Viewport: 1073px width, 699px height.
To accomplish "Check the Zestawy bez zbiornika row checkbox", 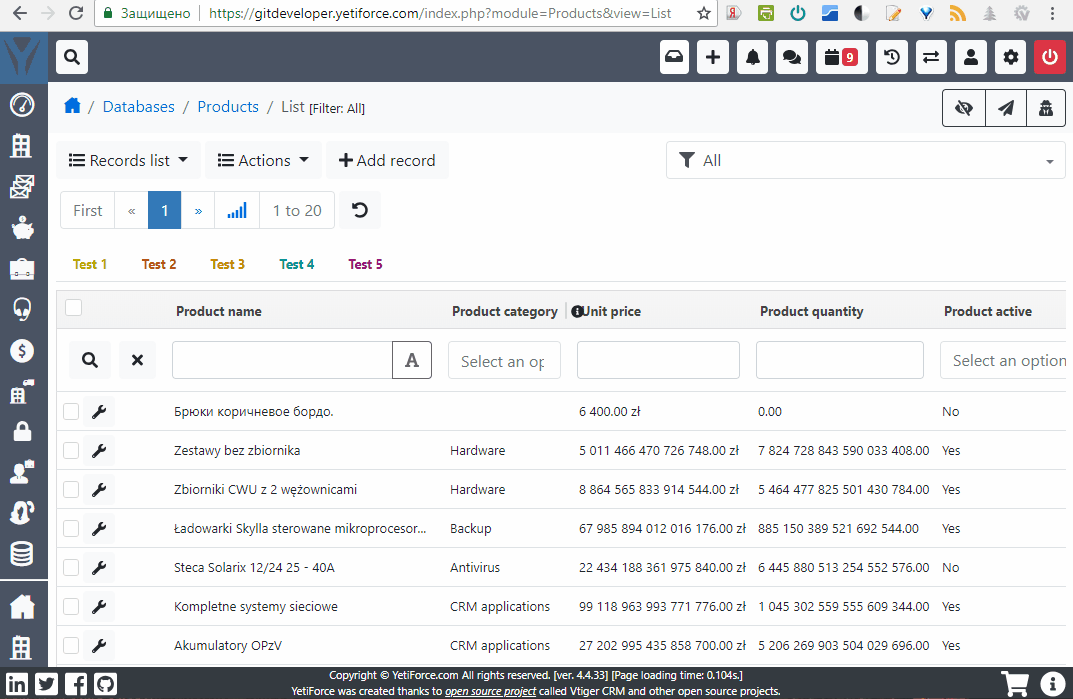I will click(71, 450).
